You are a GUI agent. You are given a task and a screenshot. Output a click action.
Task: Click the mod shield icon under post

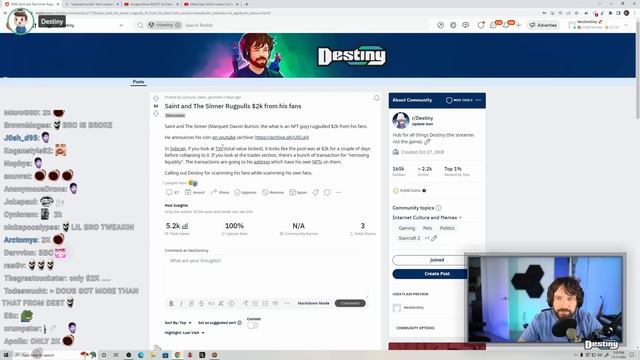tap(327, 192)
